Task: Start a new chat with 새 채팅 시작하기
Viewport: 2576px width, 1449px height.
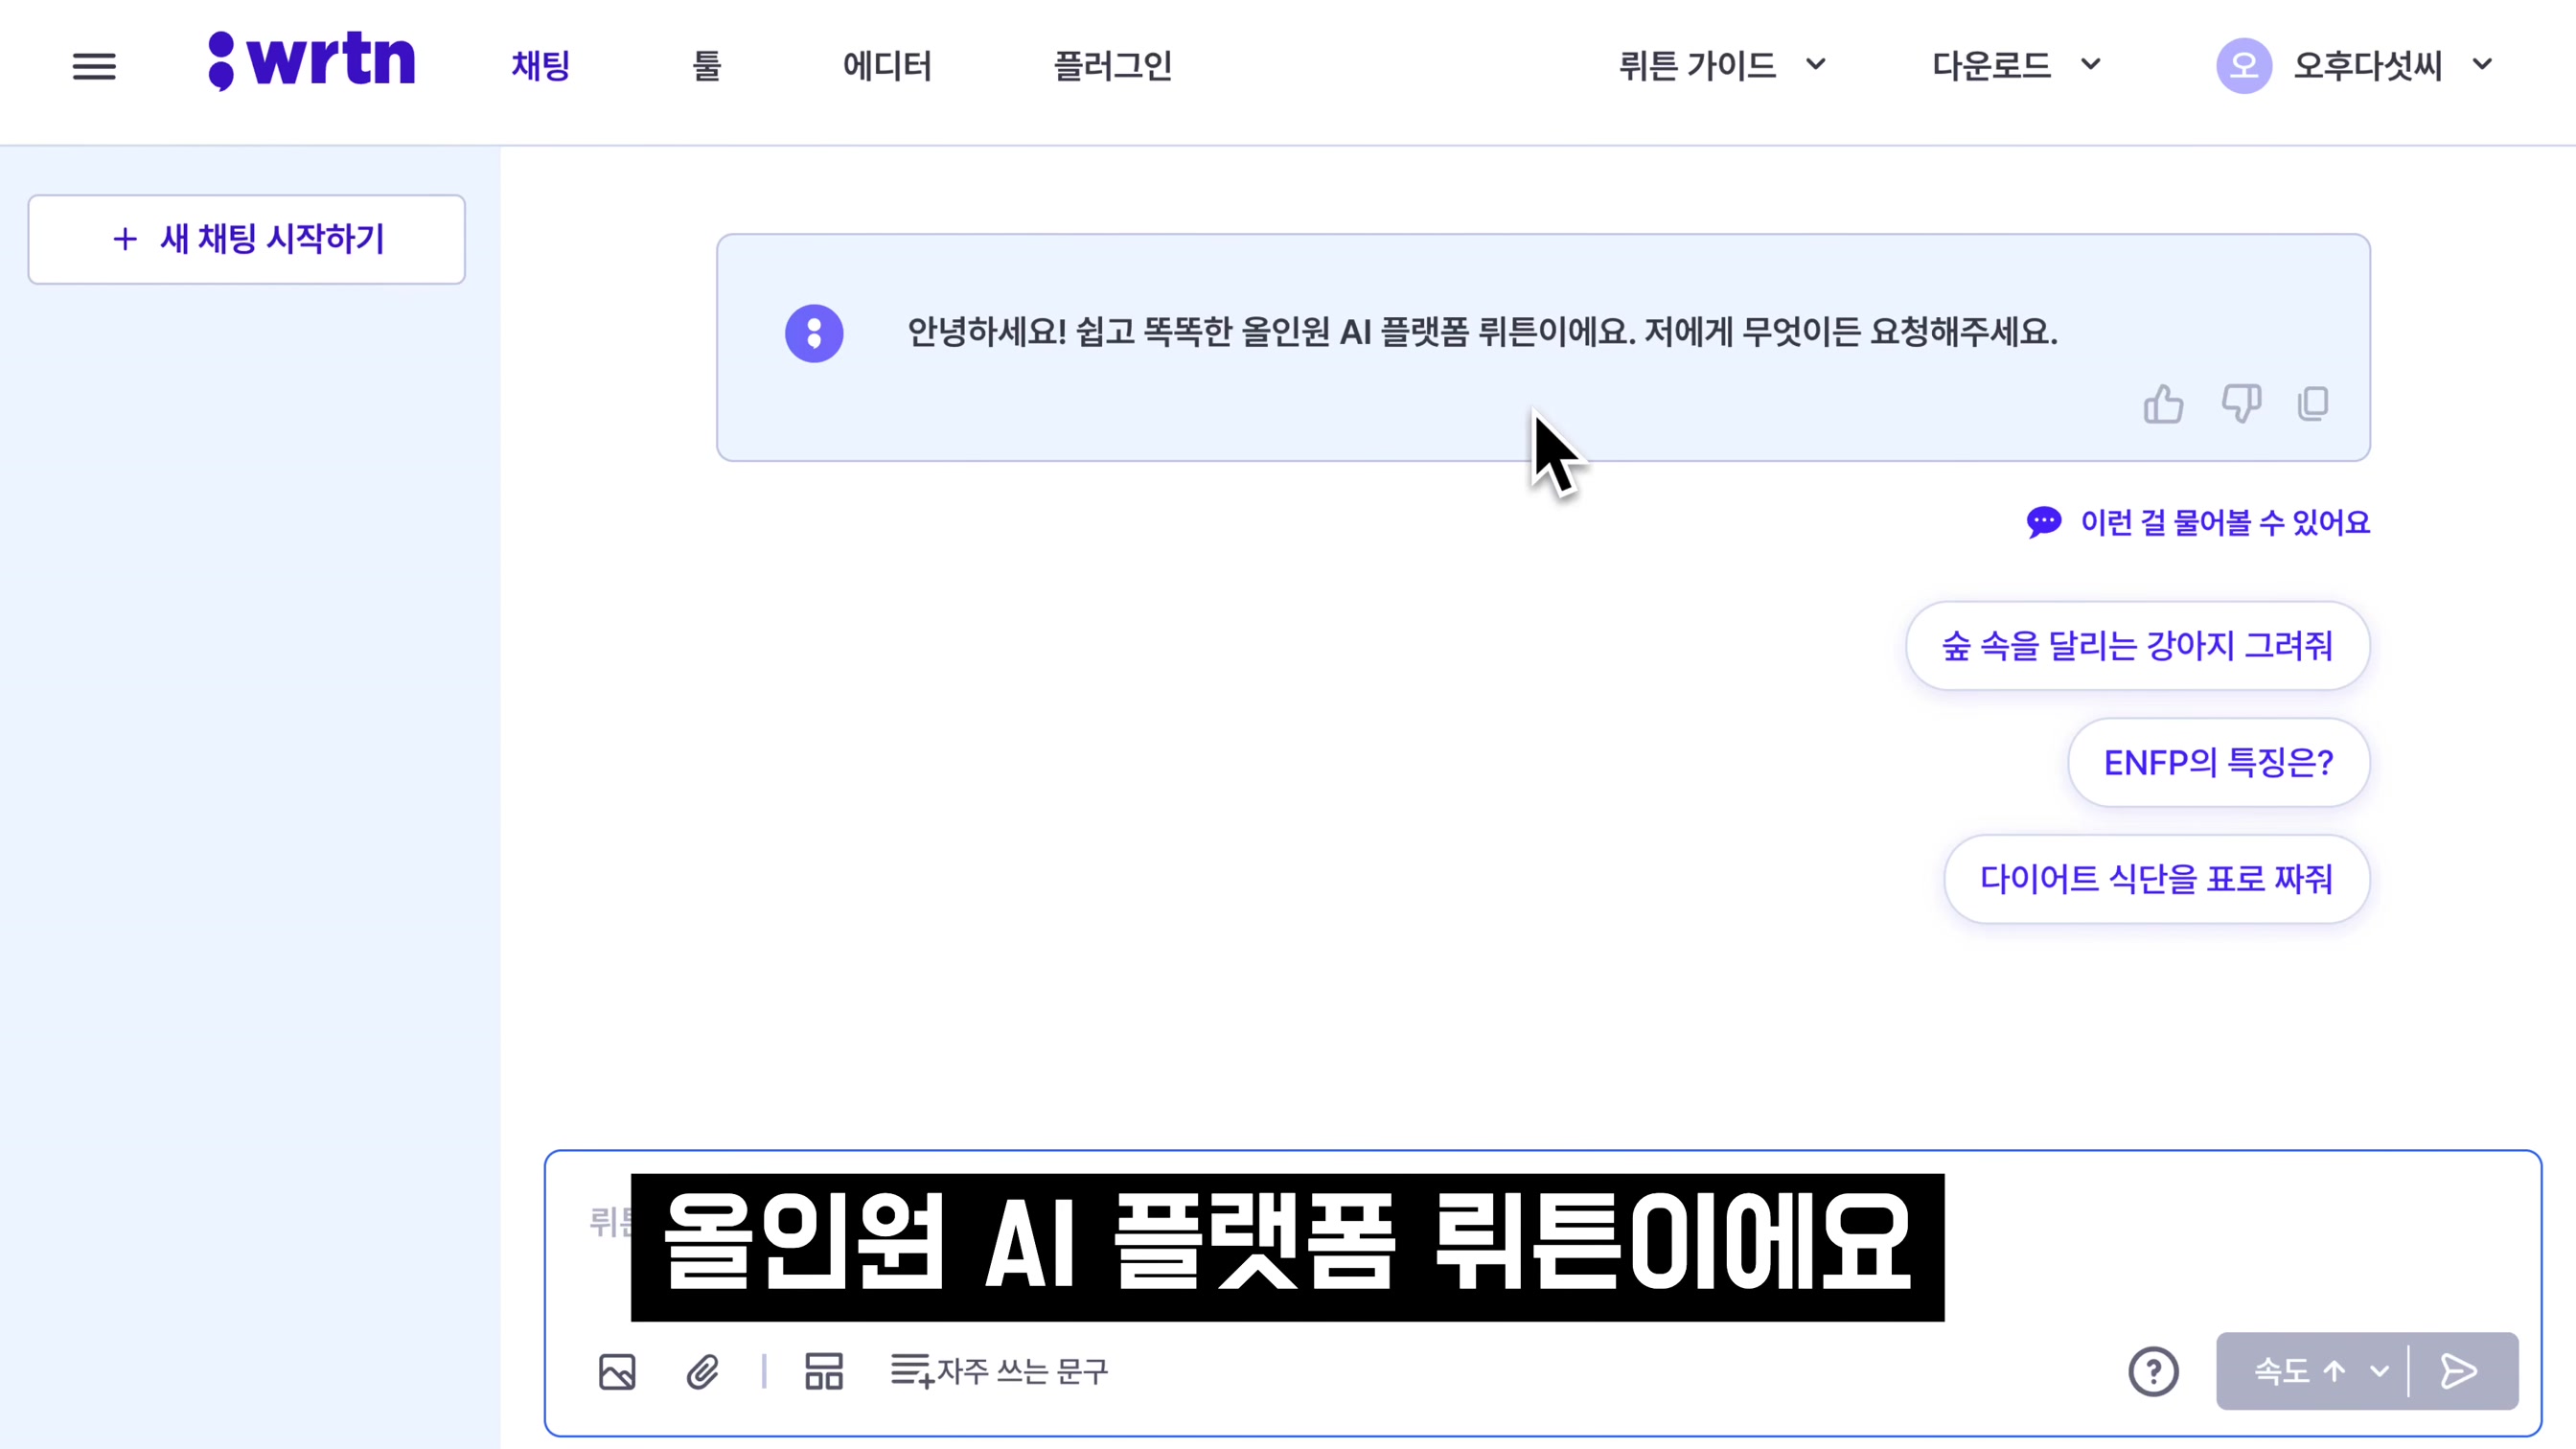Action: (247, 239)
